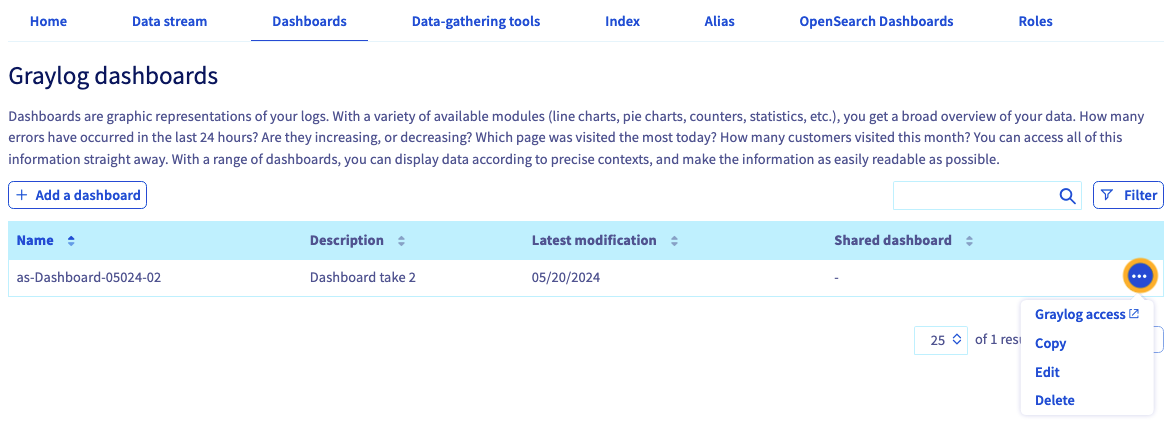Click the Add a dashboard button

click(x=78, y=195)
